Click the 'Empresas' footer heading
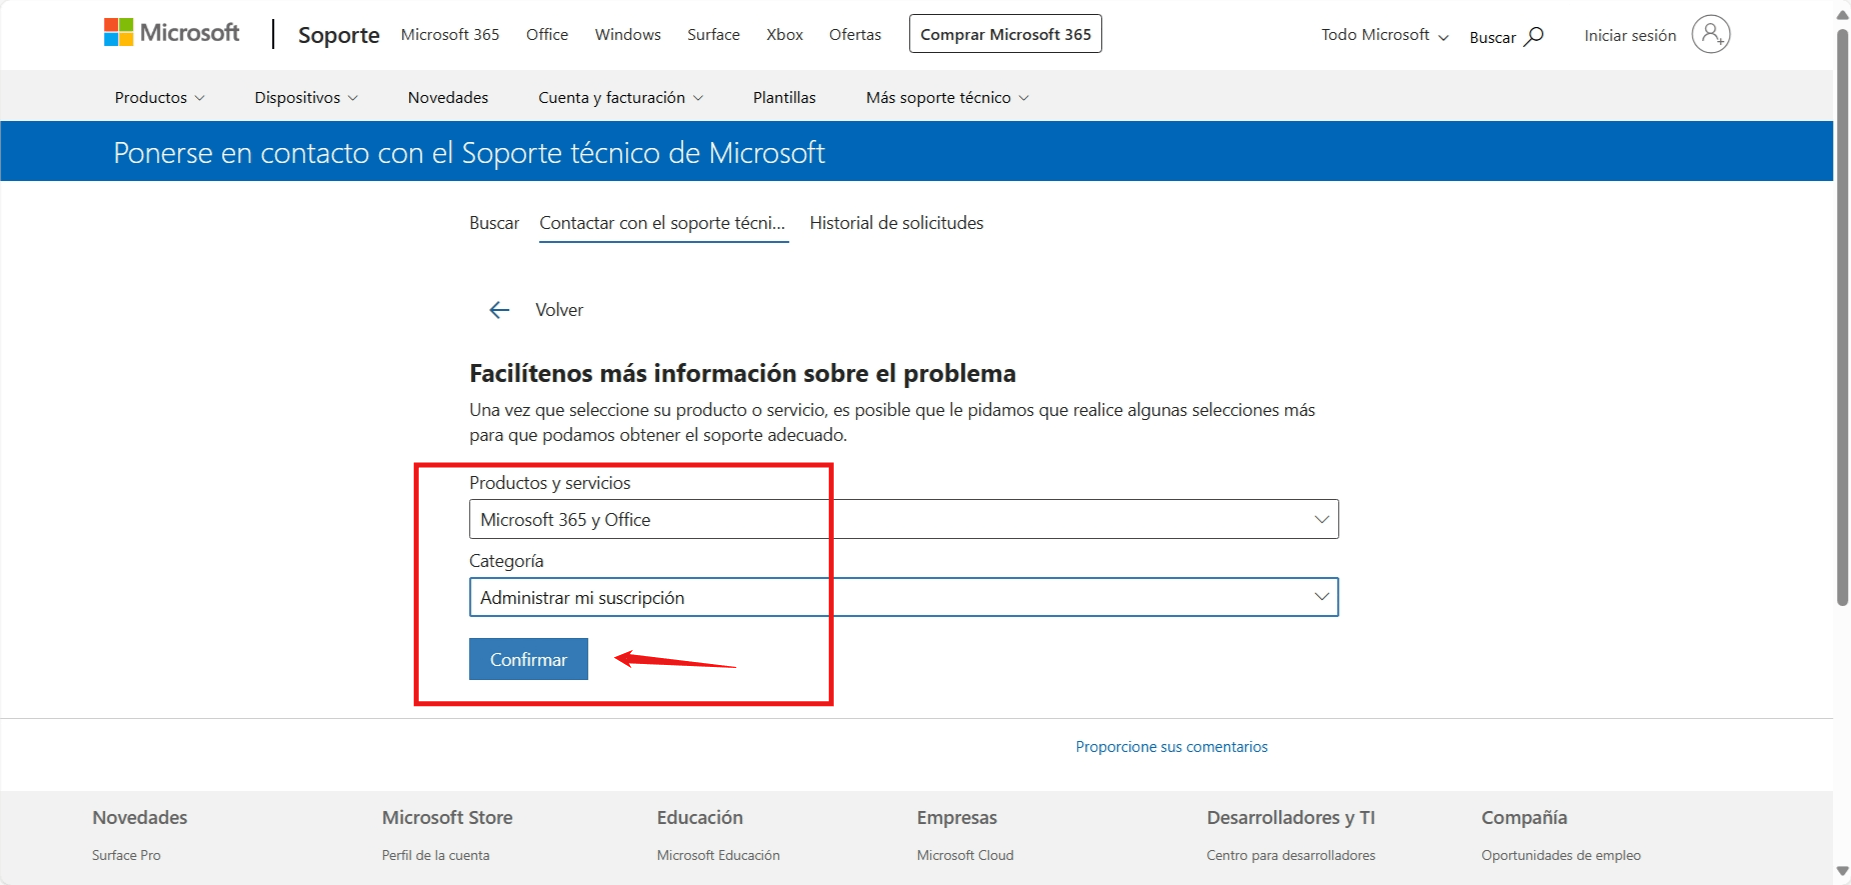1851x885 pixels. [x=957, y=818]
